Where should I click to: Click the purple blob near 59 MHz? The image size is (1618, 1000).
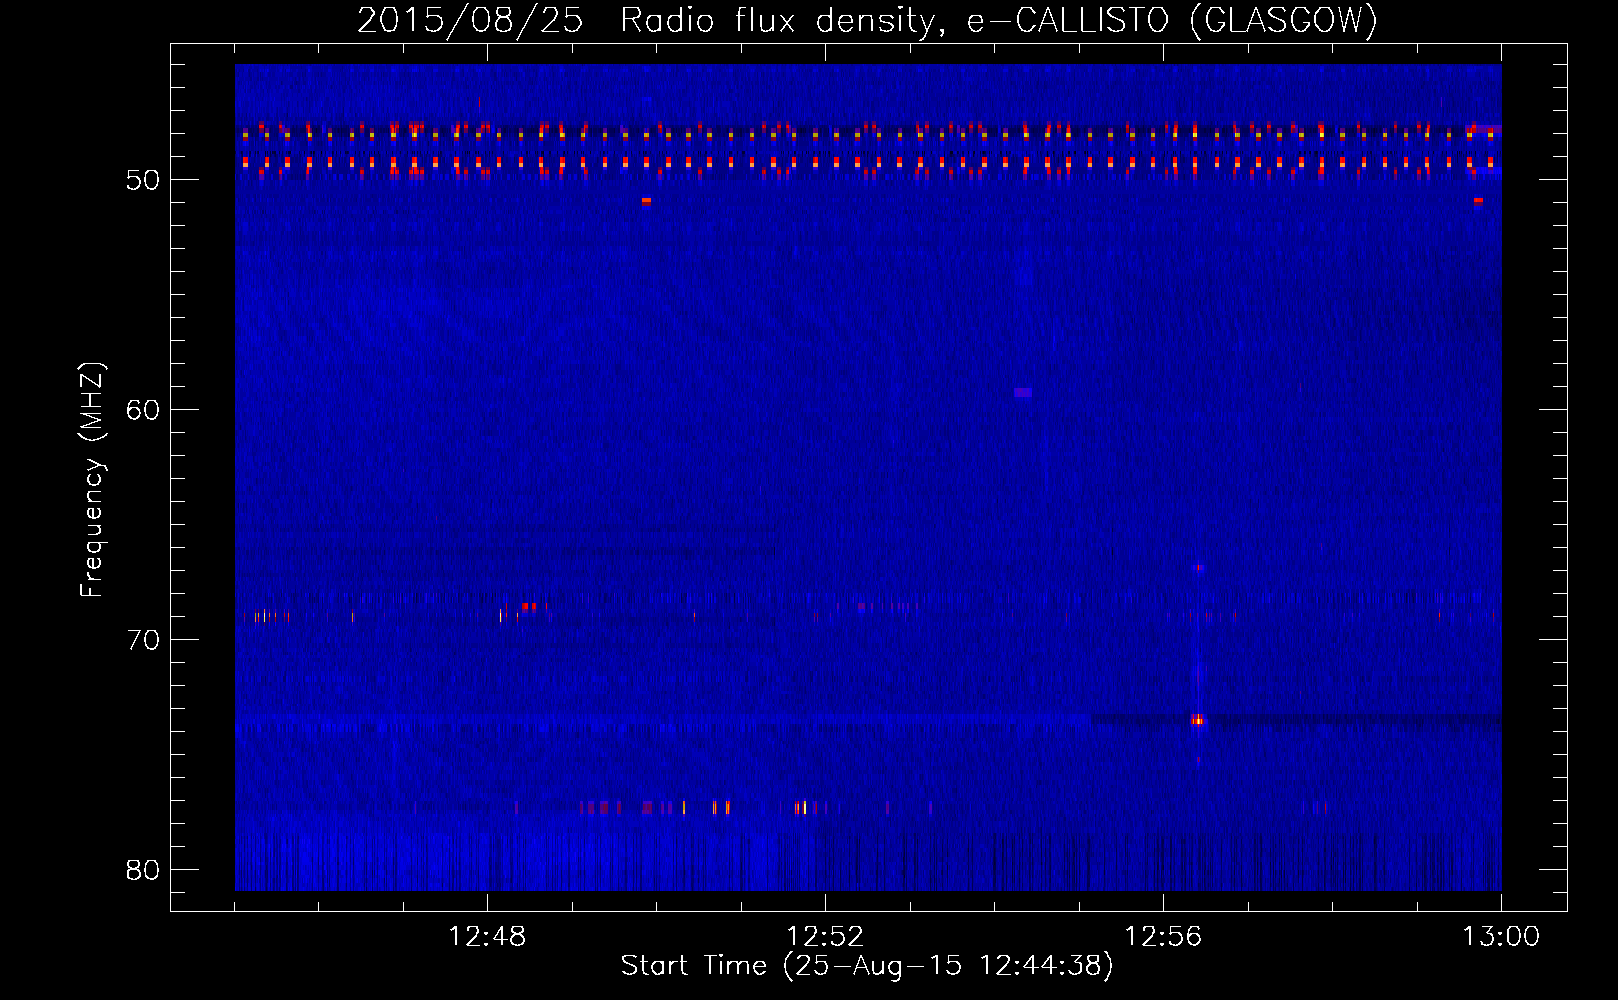(1022, 393)
